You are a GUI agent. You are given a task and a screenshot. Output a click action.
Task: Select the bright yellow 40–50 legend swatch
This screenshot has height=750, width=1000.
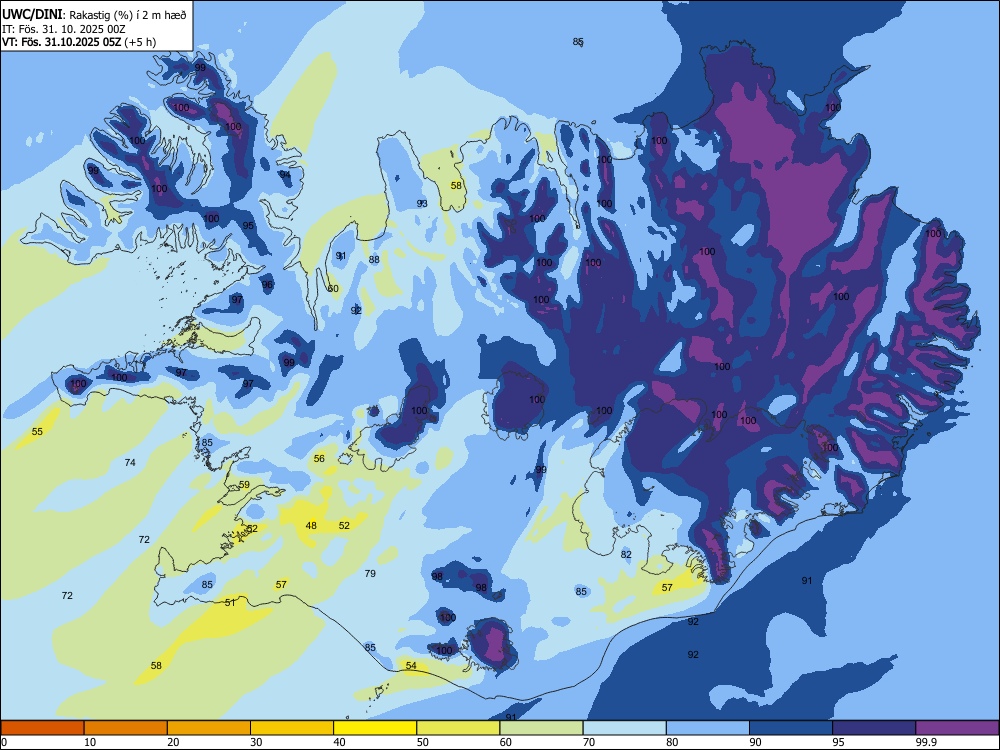coord(375,728)
